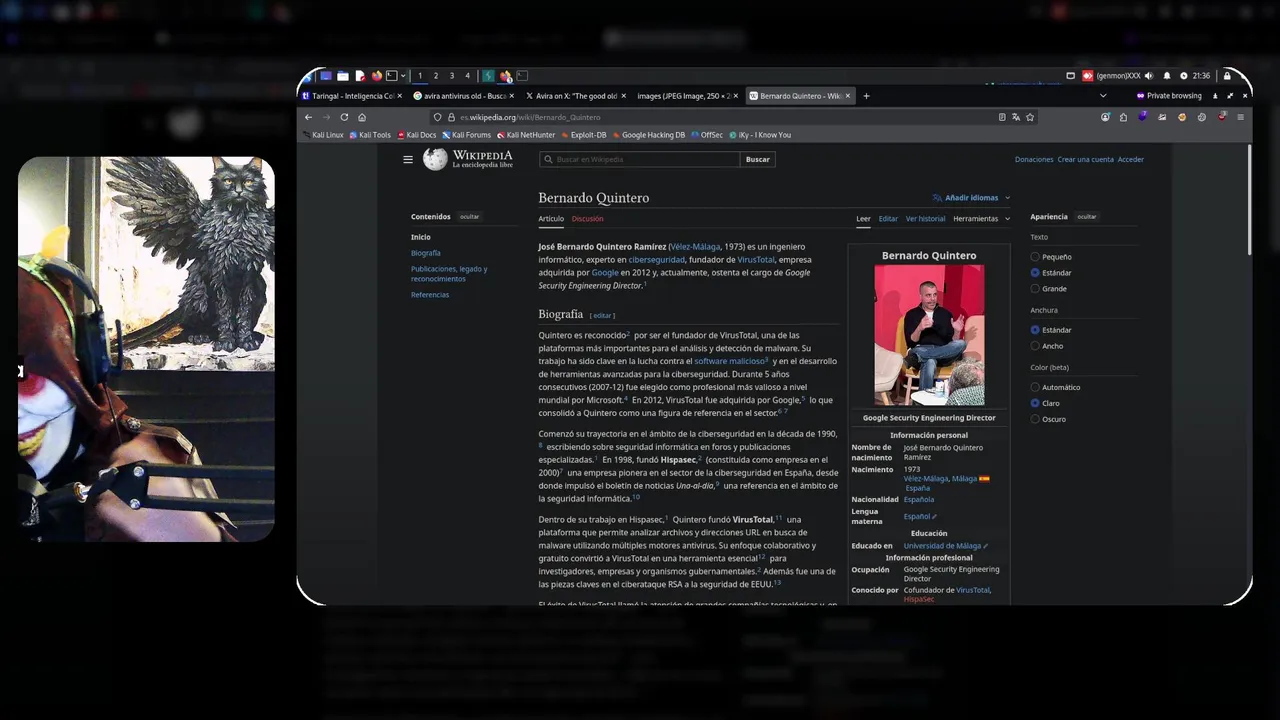Switch to workspace 3 in the panel
This screenshot has height=720, width=1280.
[451, 75]
